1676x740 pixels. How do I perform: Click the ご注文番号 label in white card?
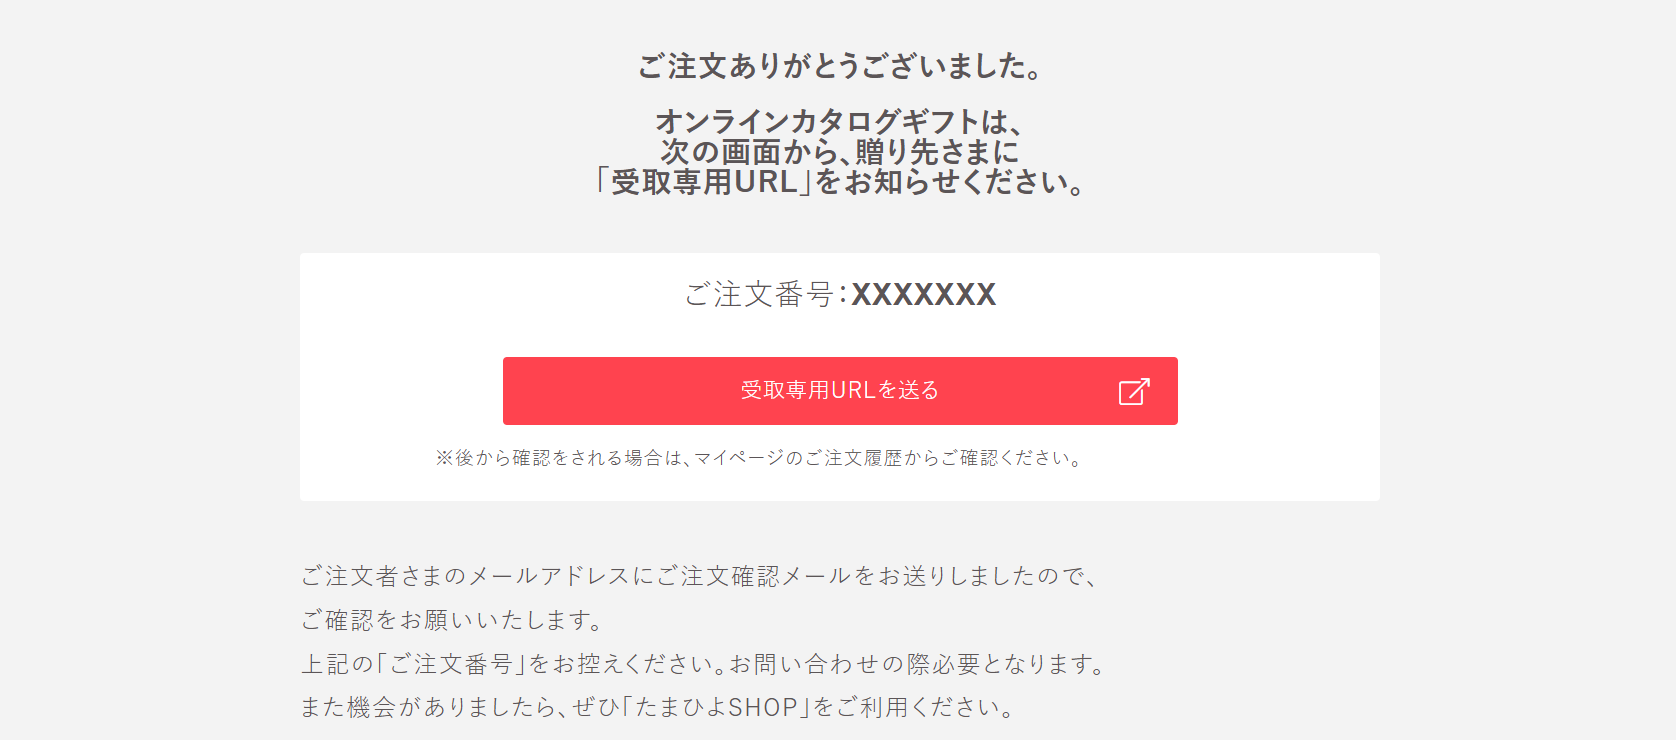(x=759, y=295)
